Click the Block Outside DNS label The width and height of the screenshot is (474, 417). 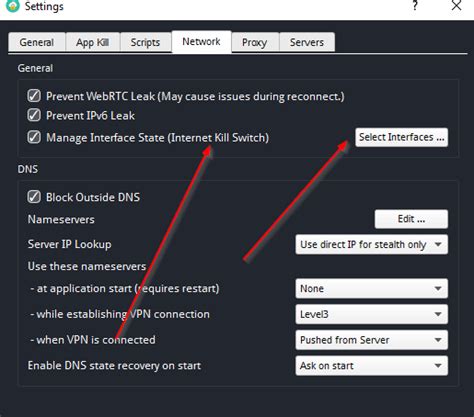(93, 197)
